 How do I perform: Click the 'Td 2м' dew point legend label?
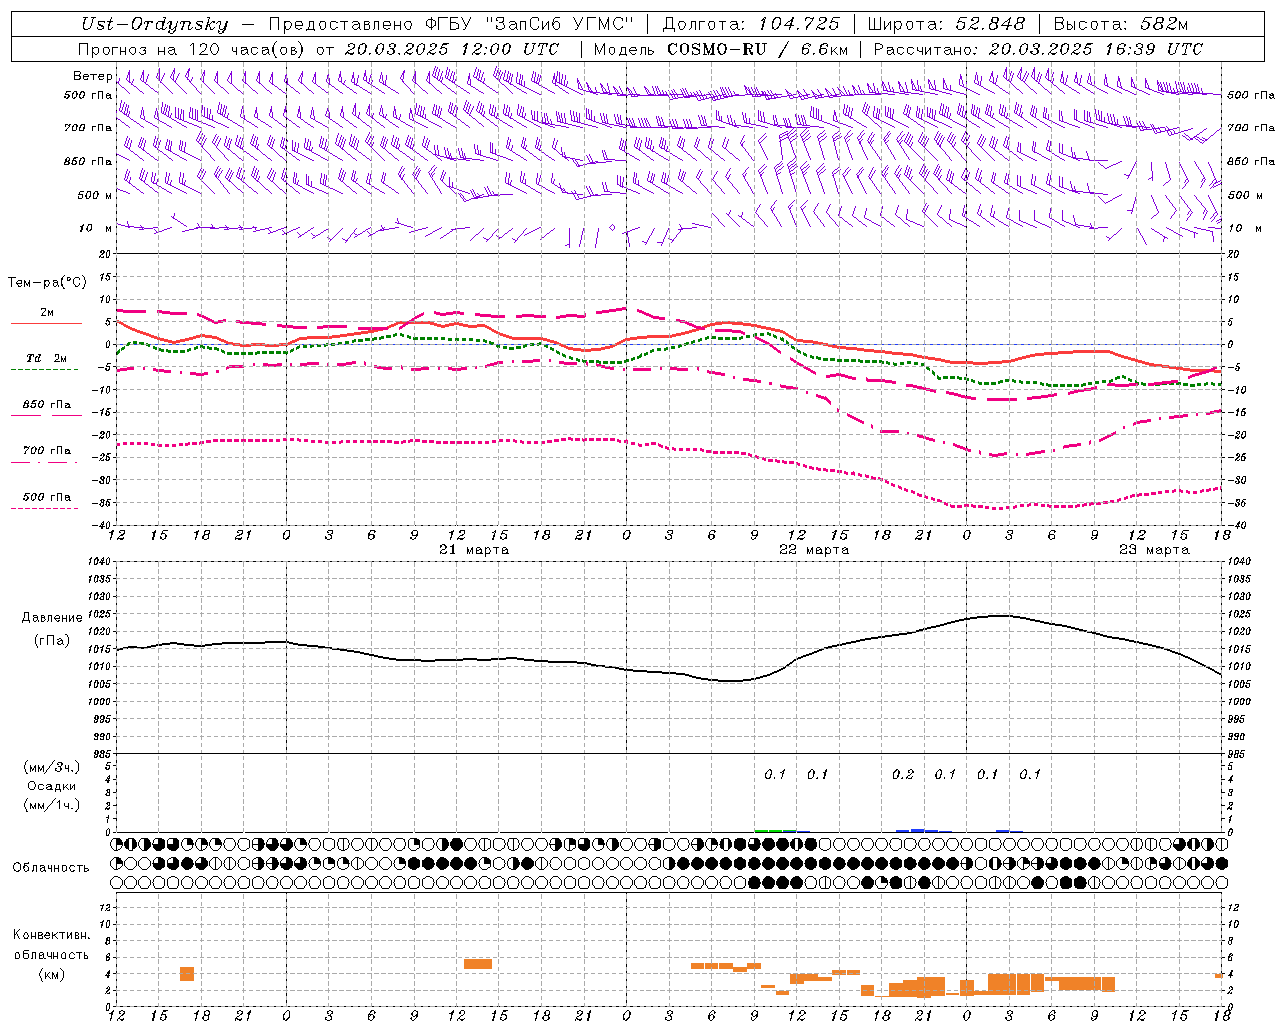47,358
